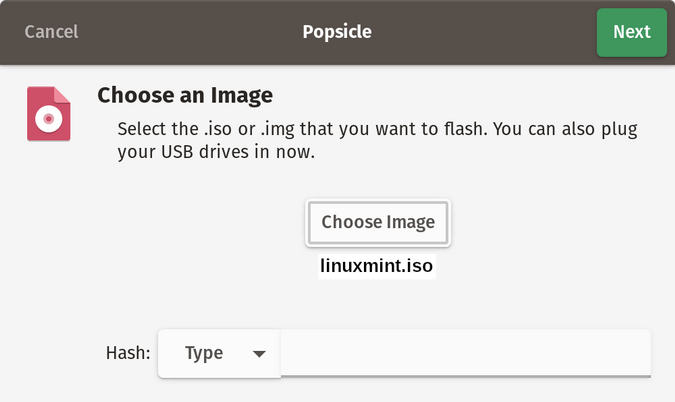Screen dimensions: 675x402
Task: Click the Type dropdown arrow
Action: coord(259,354)
